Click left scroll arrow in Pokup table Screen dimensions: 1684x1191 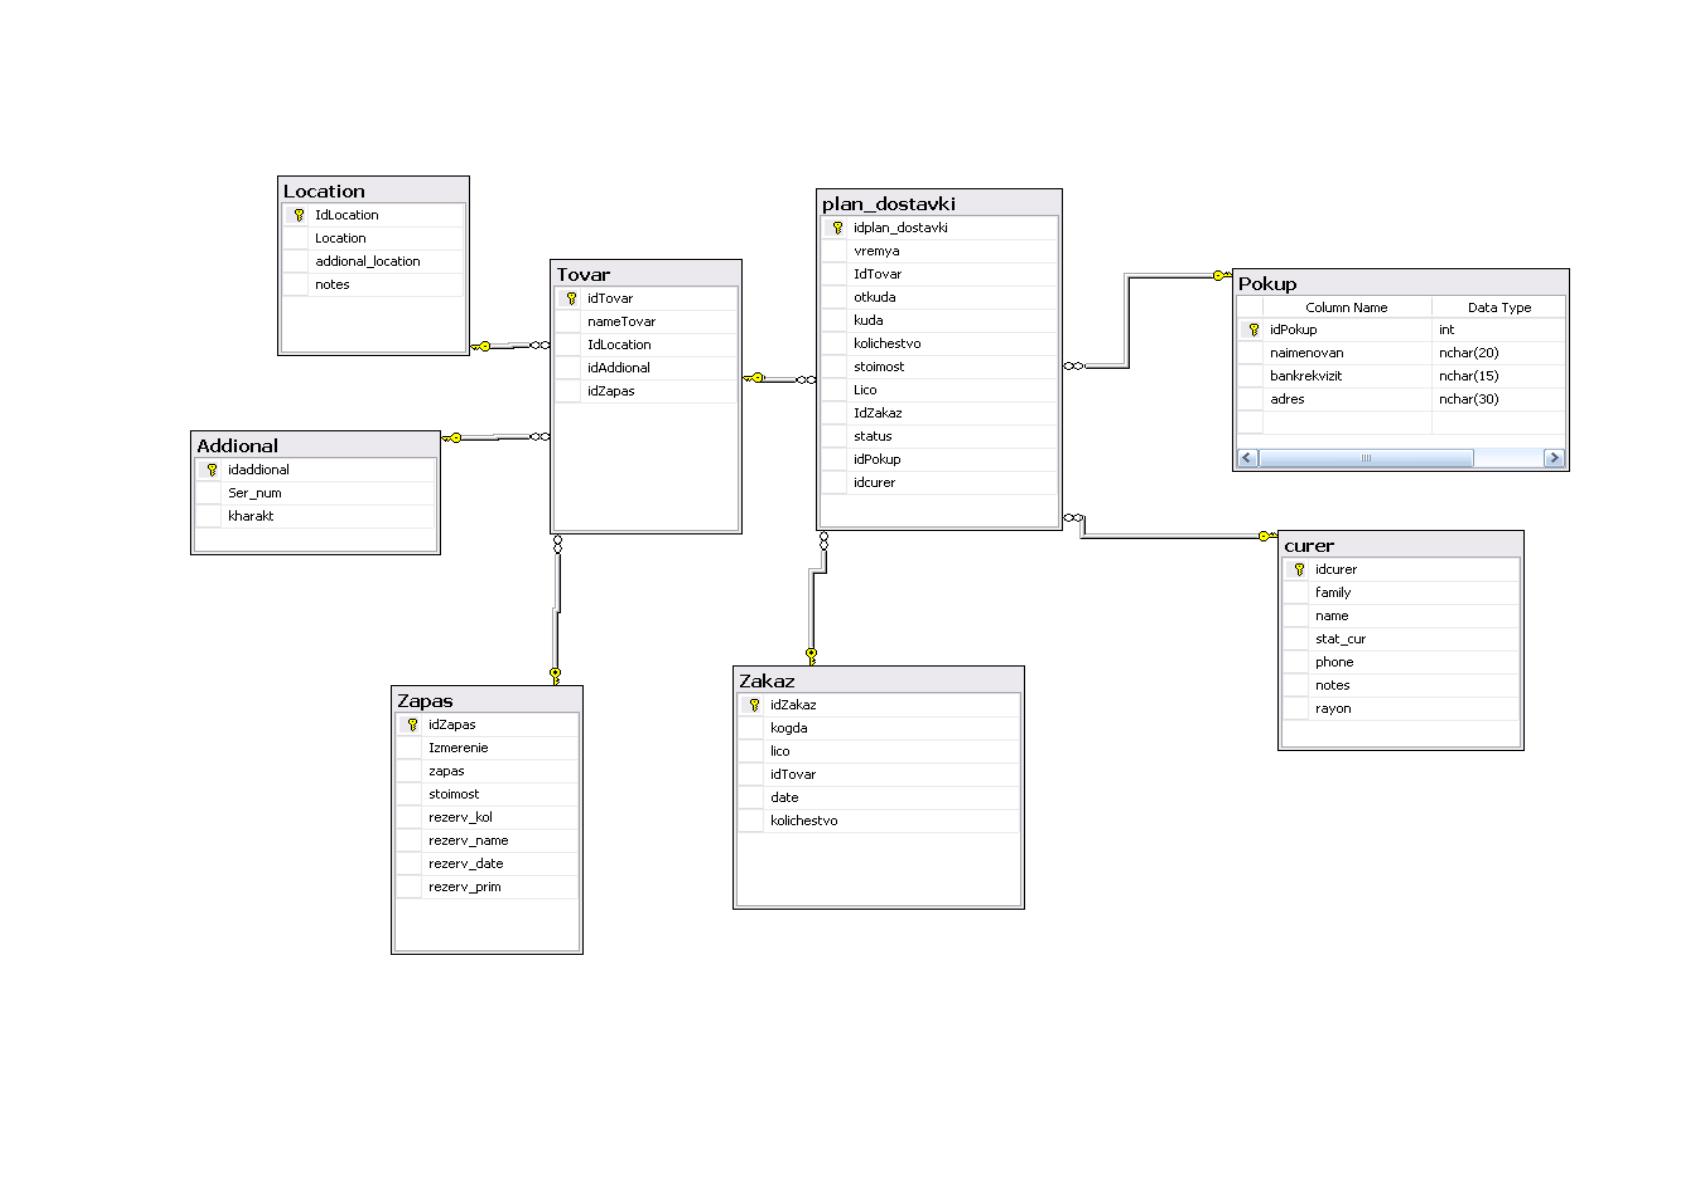pos(1247,458)
